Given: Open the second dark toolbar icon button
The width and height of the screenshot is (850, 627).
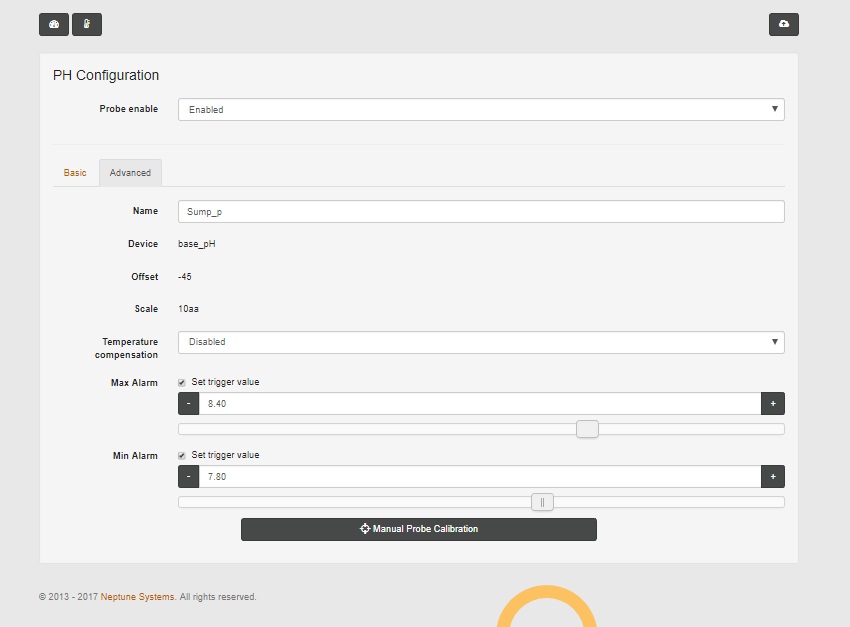Looking at the screenshot, I should pos(87,24).
